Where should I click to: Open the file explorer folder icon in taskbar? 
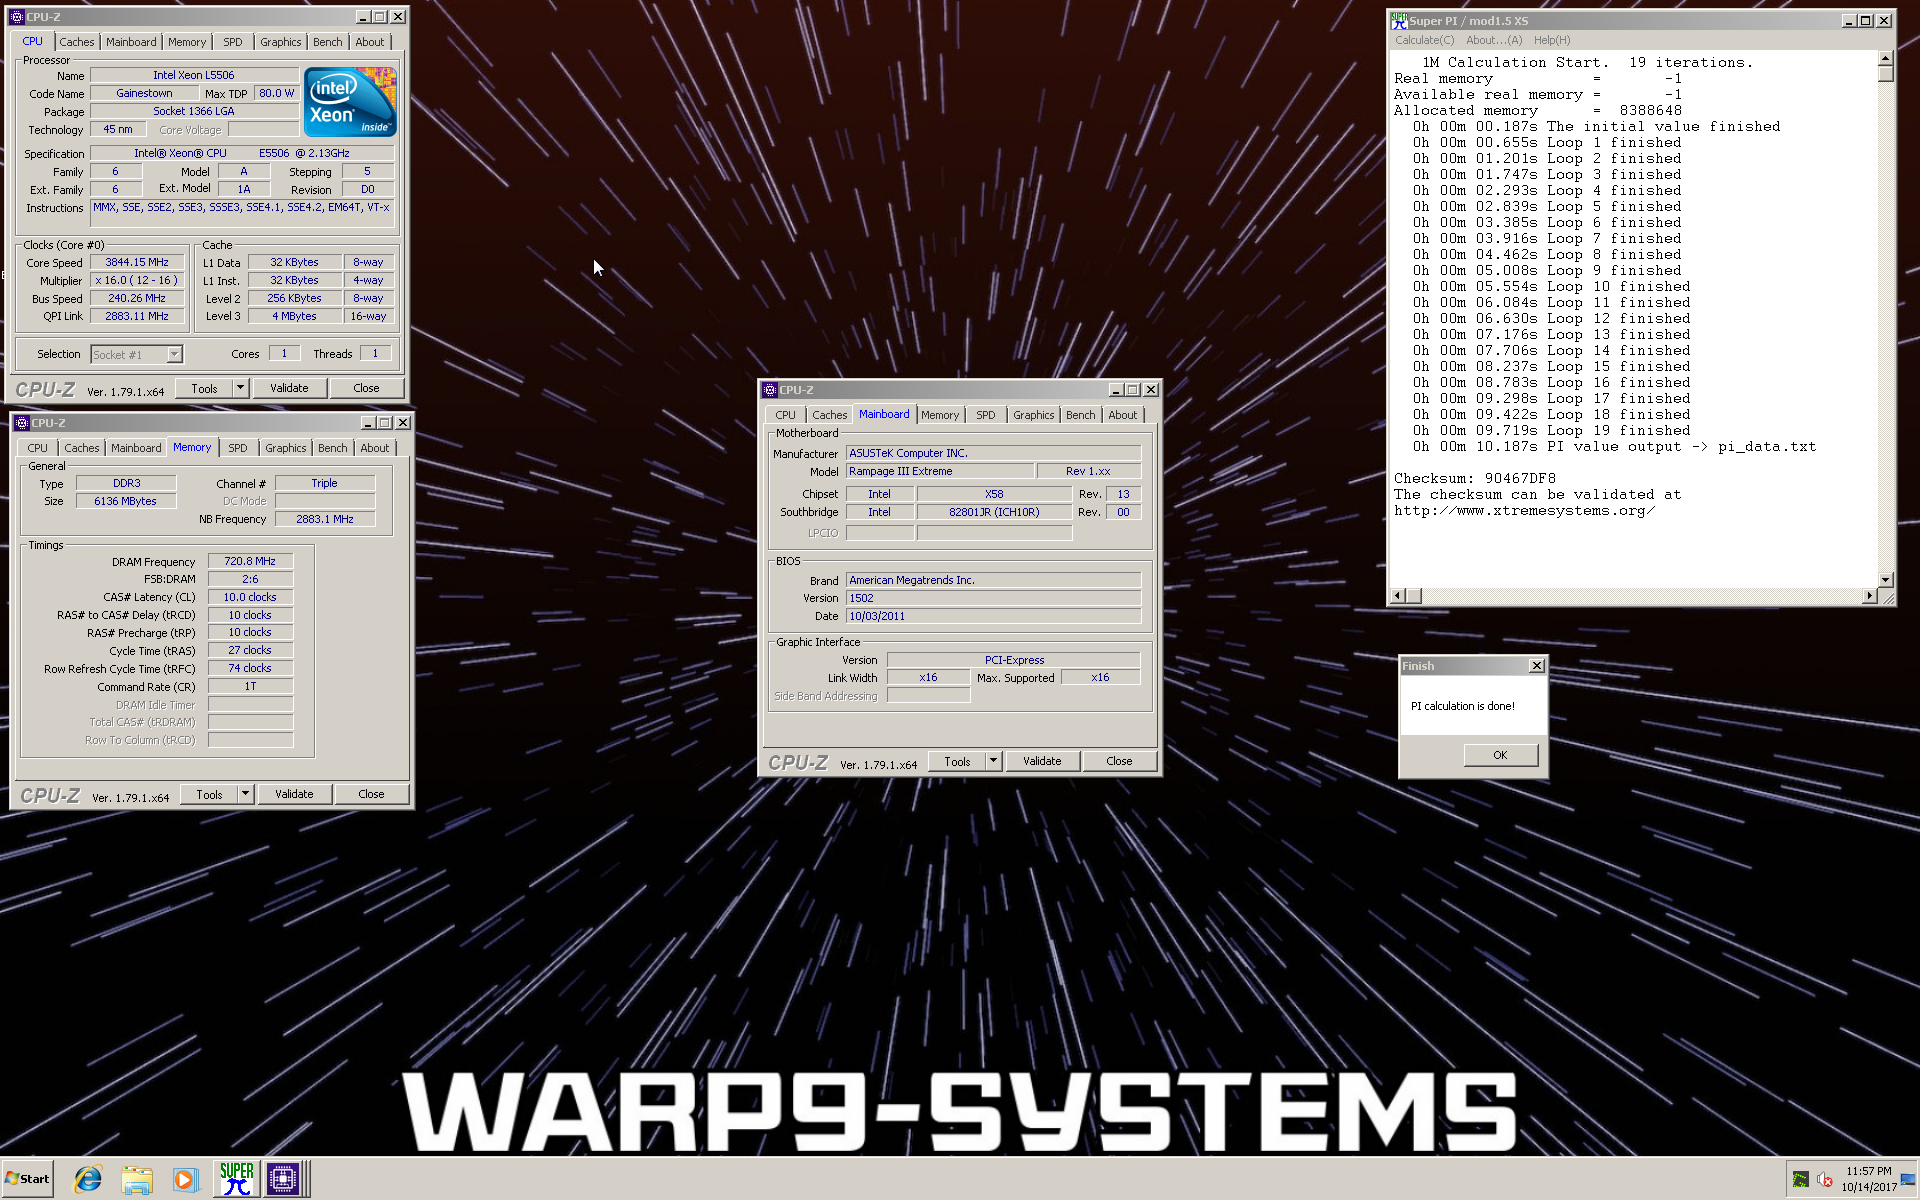coord(136,1179)
